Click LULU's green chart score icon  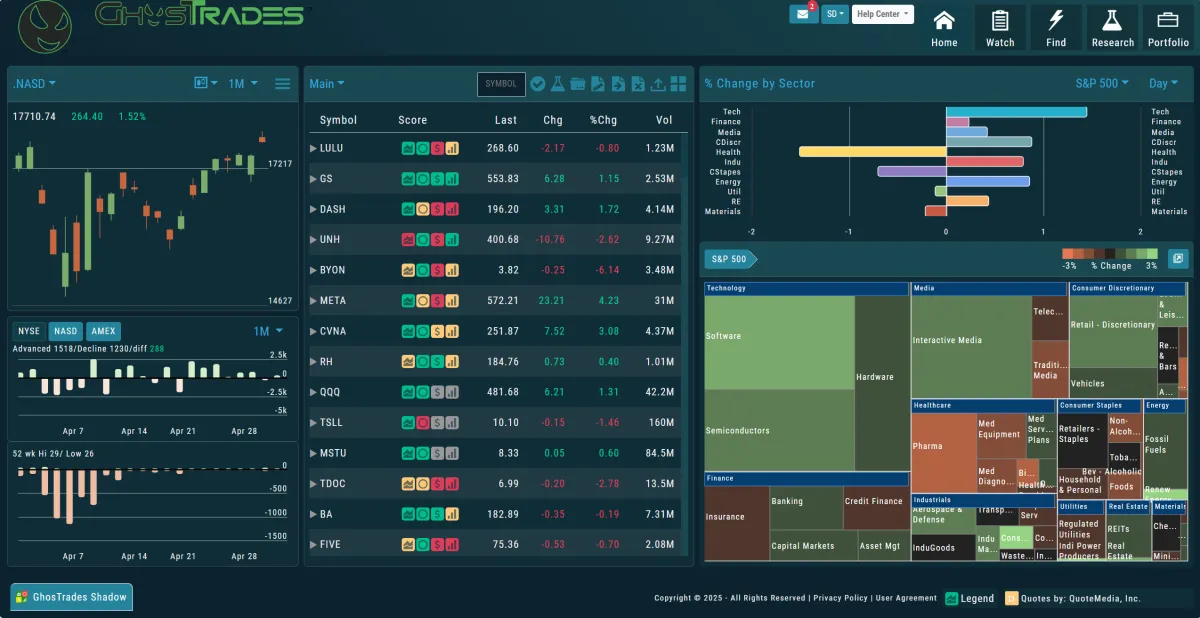tap(408, 148)
